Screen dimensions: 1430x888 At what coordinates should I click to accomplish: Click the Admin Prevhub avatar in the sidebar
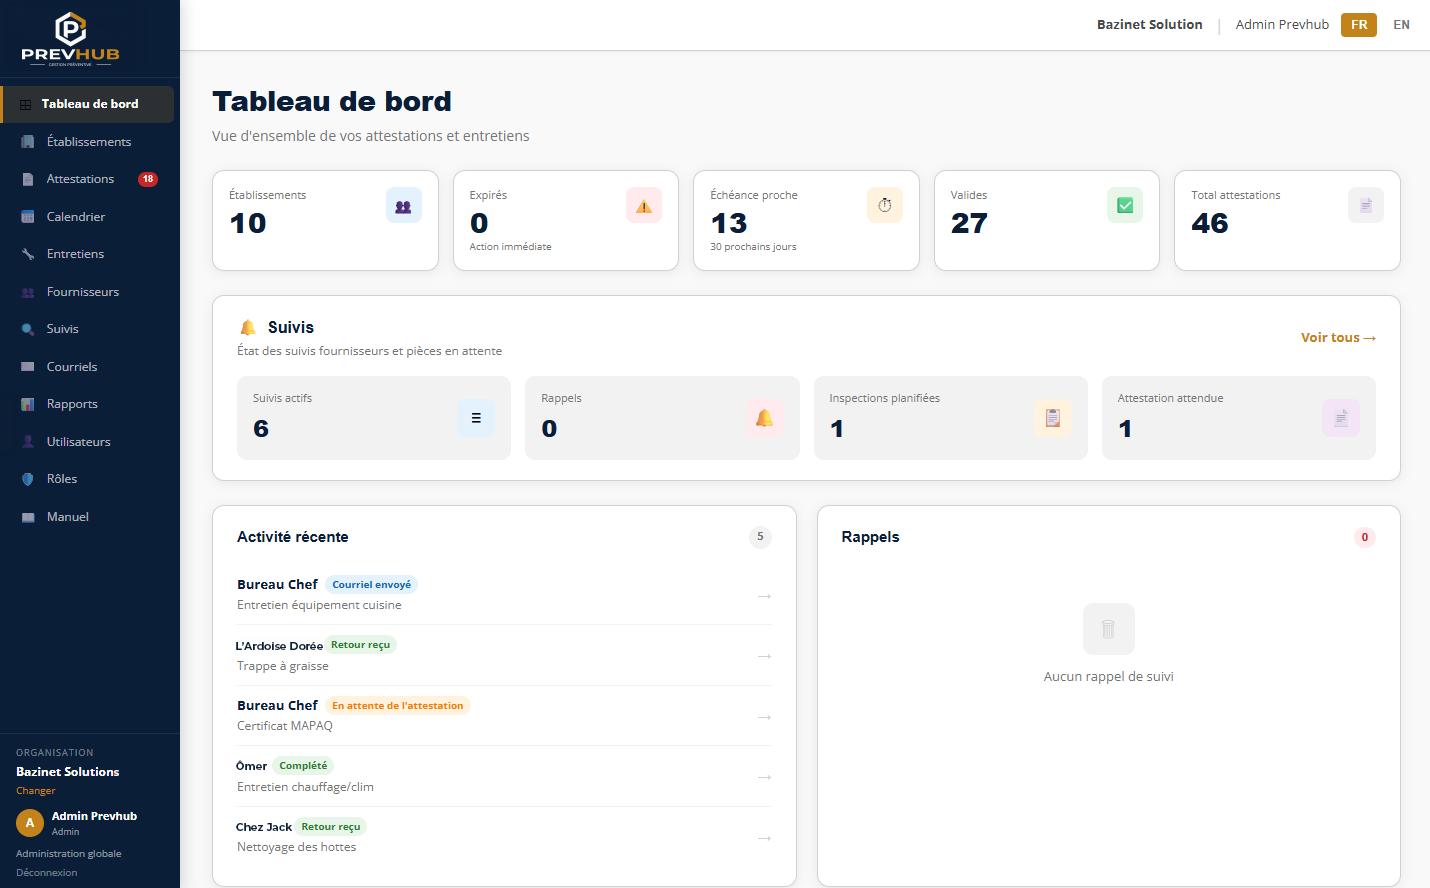[30, 823]
